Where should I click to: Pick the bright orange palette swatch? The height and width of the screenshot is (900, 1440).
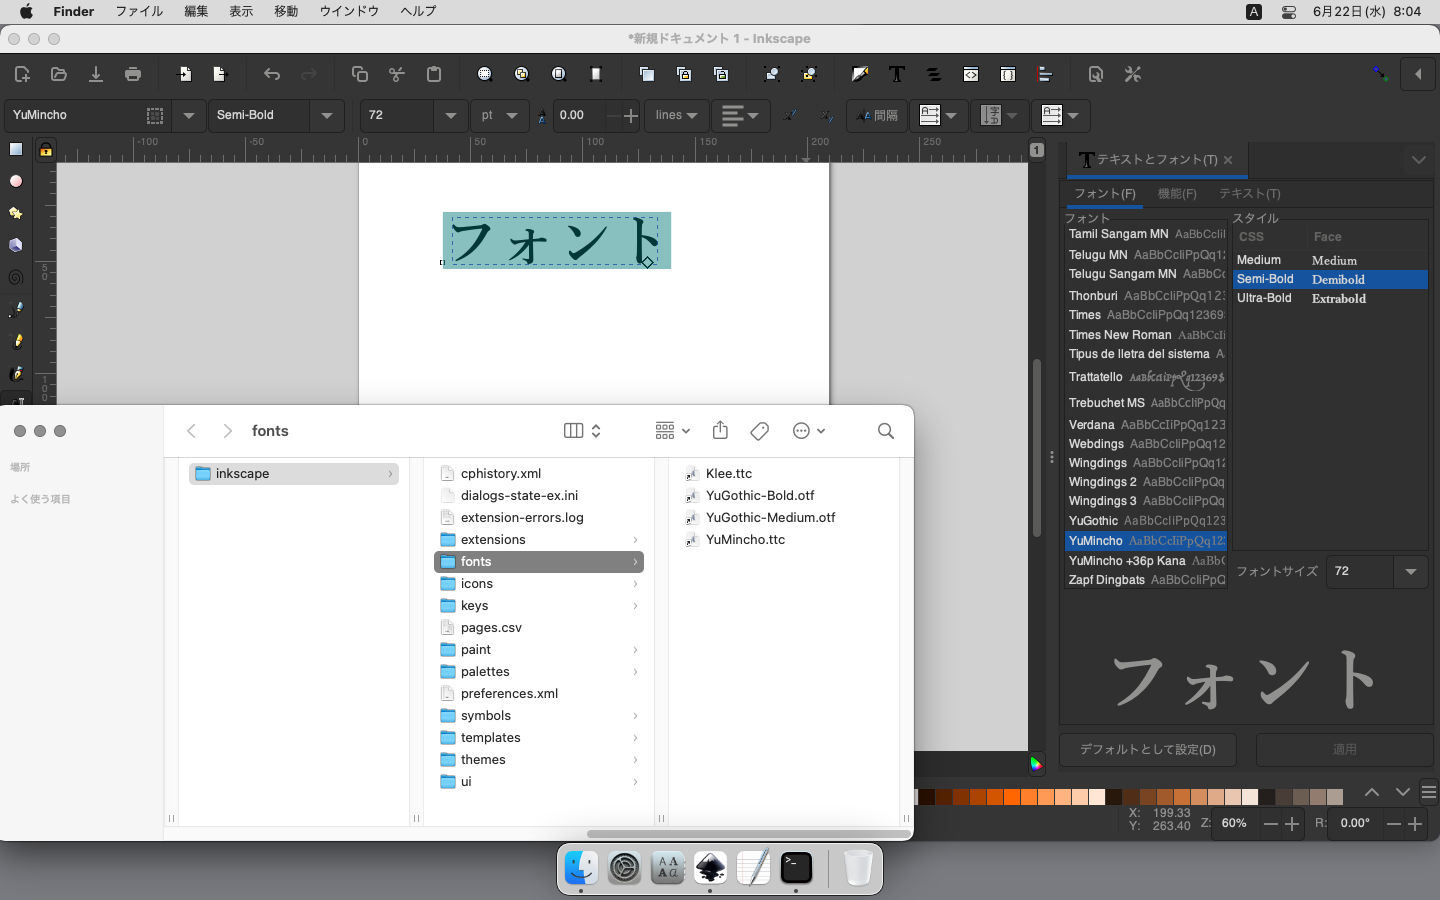(1012, 797)
